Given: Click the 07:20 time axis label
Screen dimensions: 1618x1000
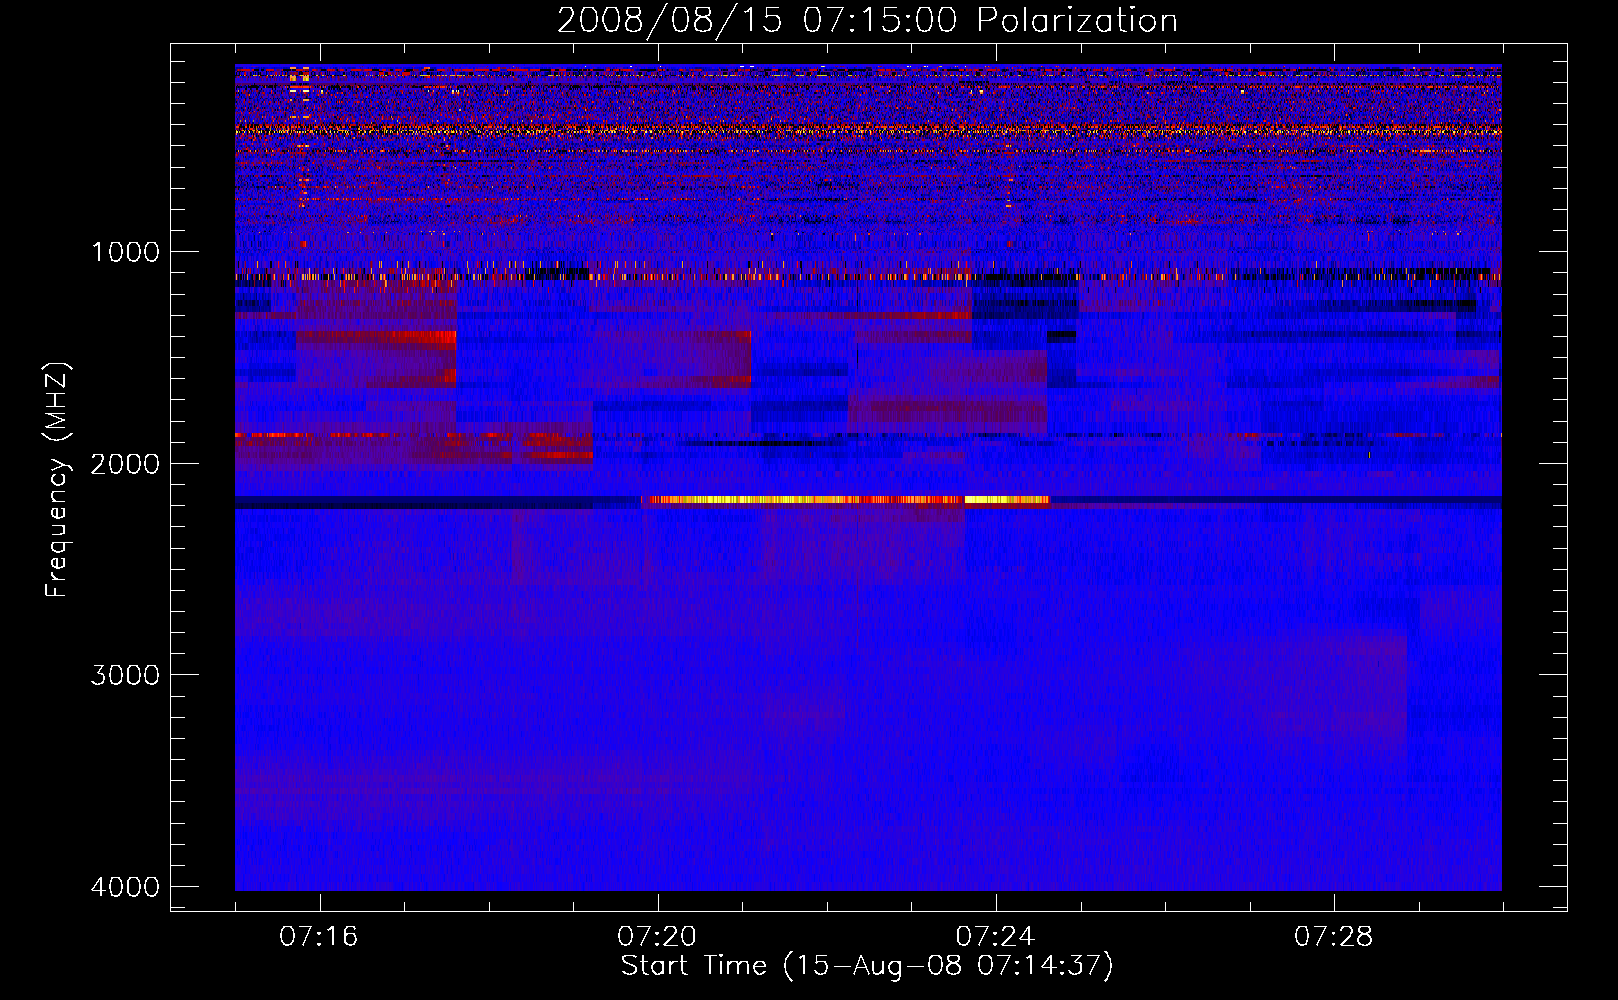Looking at the screenshot, I should coord(657,937).
